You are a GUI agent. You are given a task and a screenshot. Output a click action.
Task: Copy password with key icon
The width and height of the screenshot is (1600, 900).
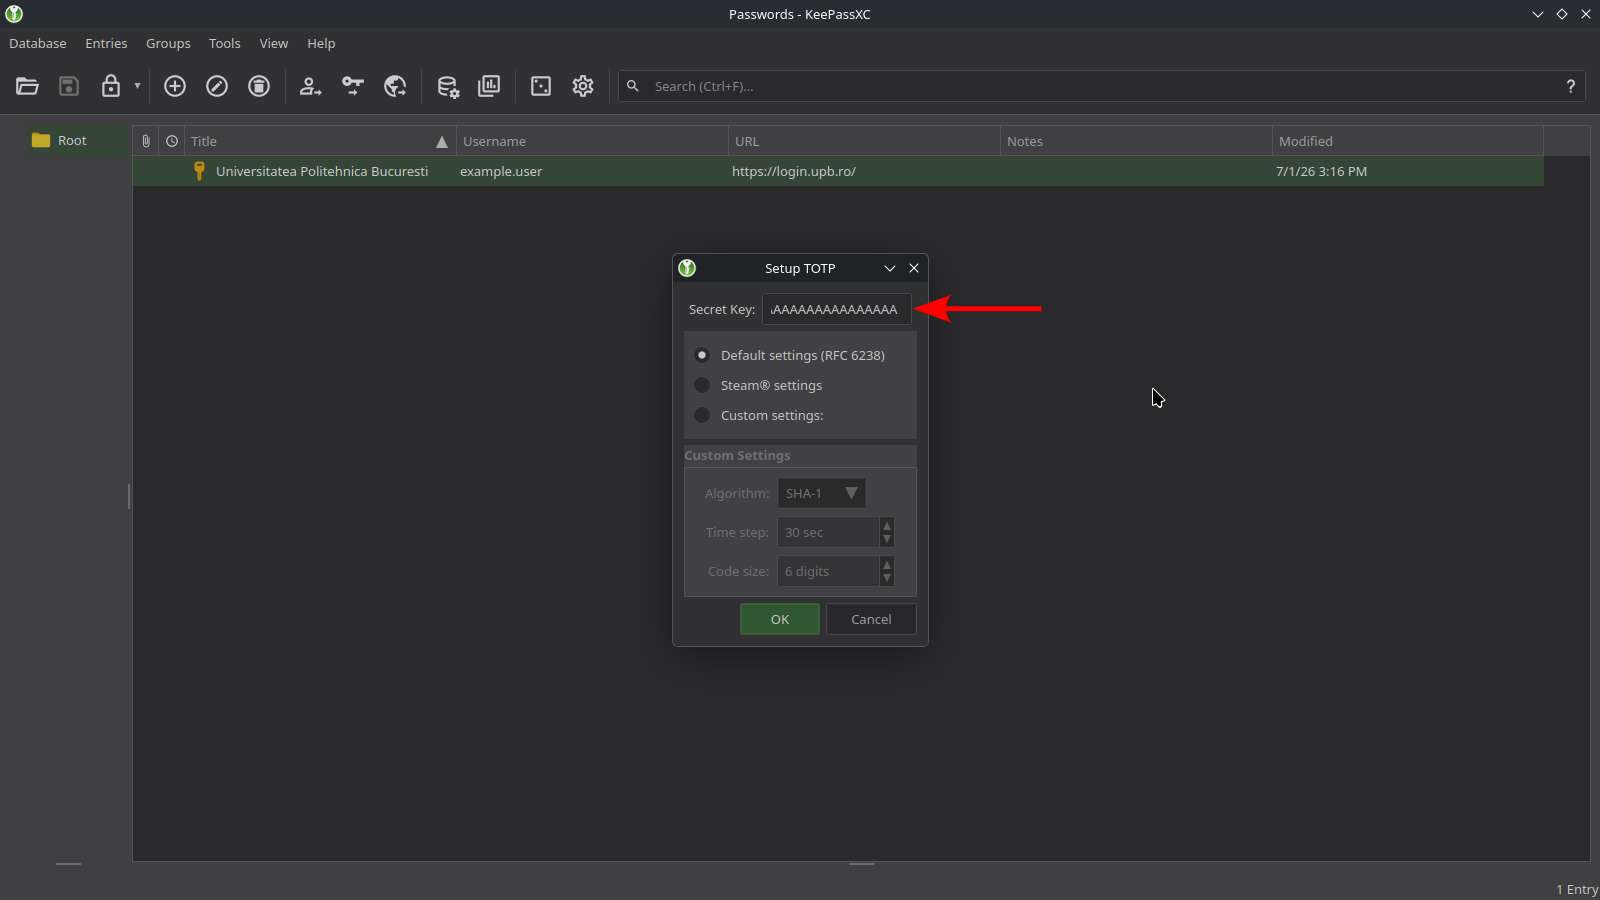pyautogui.click(x=353, y=86)
